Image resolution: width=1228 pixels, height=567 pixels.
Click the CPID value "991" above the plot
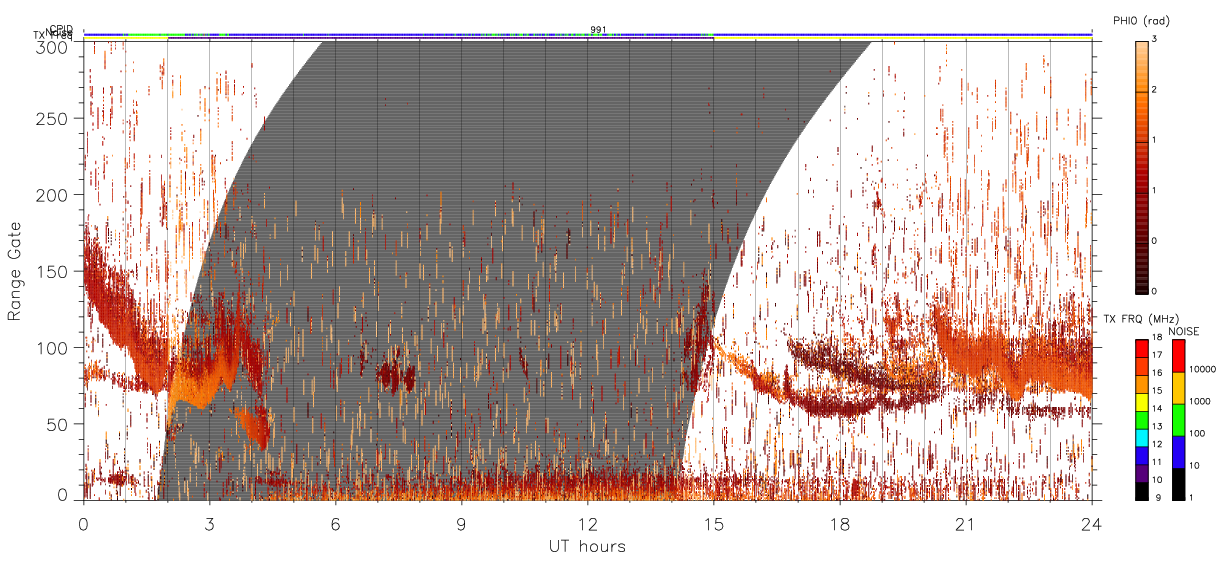(x=598, y=29)
